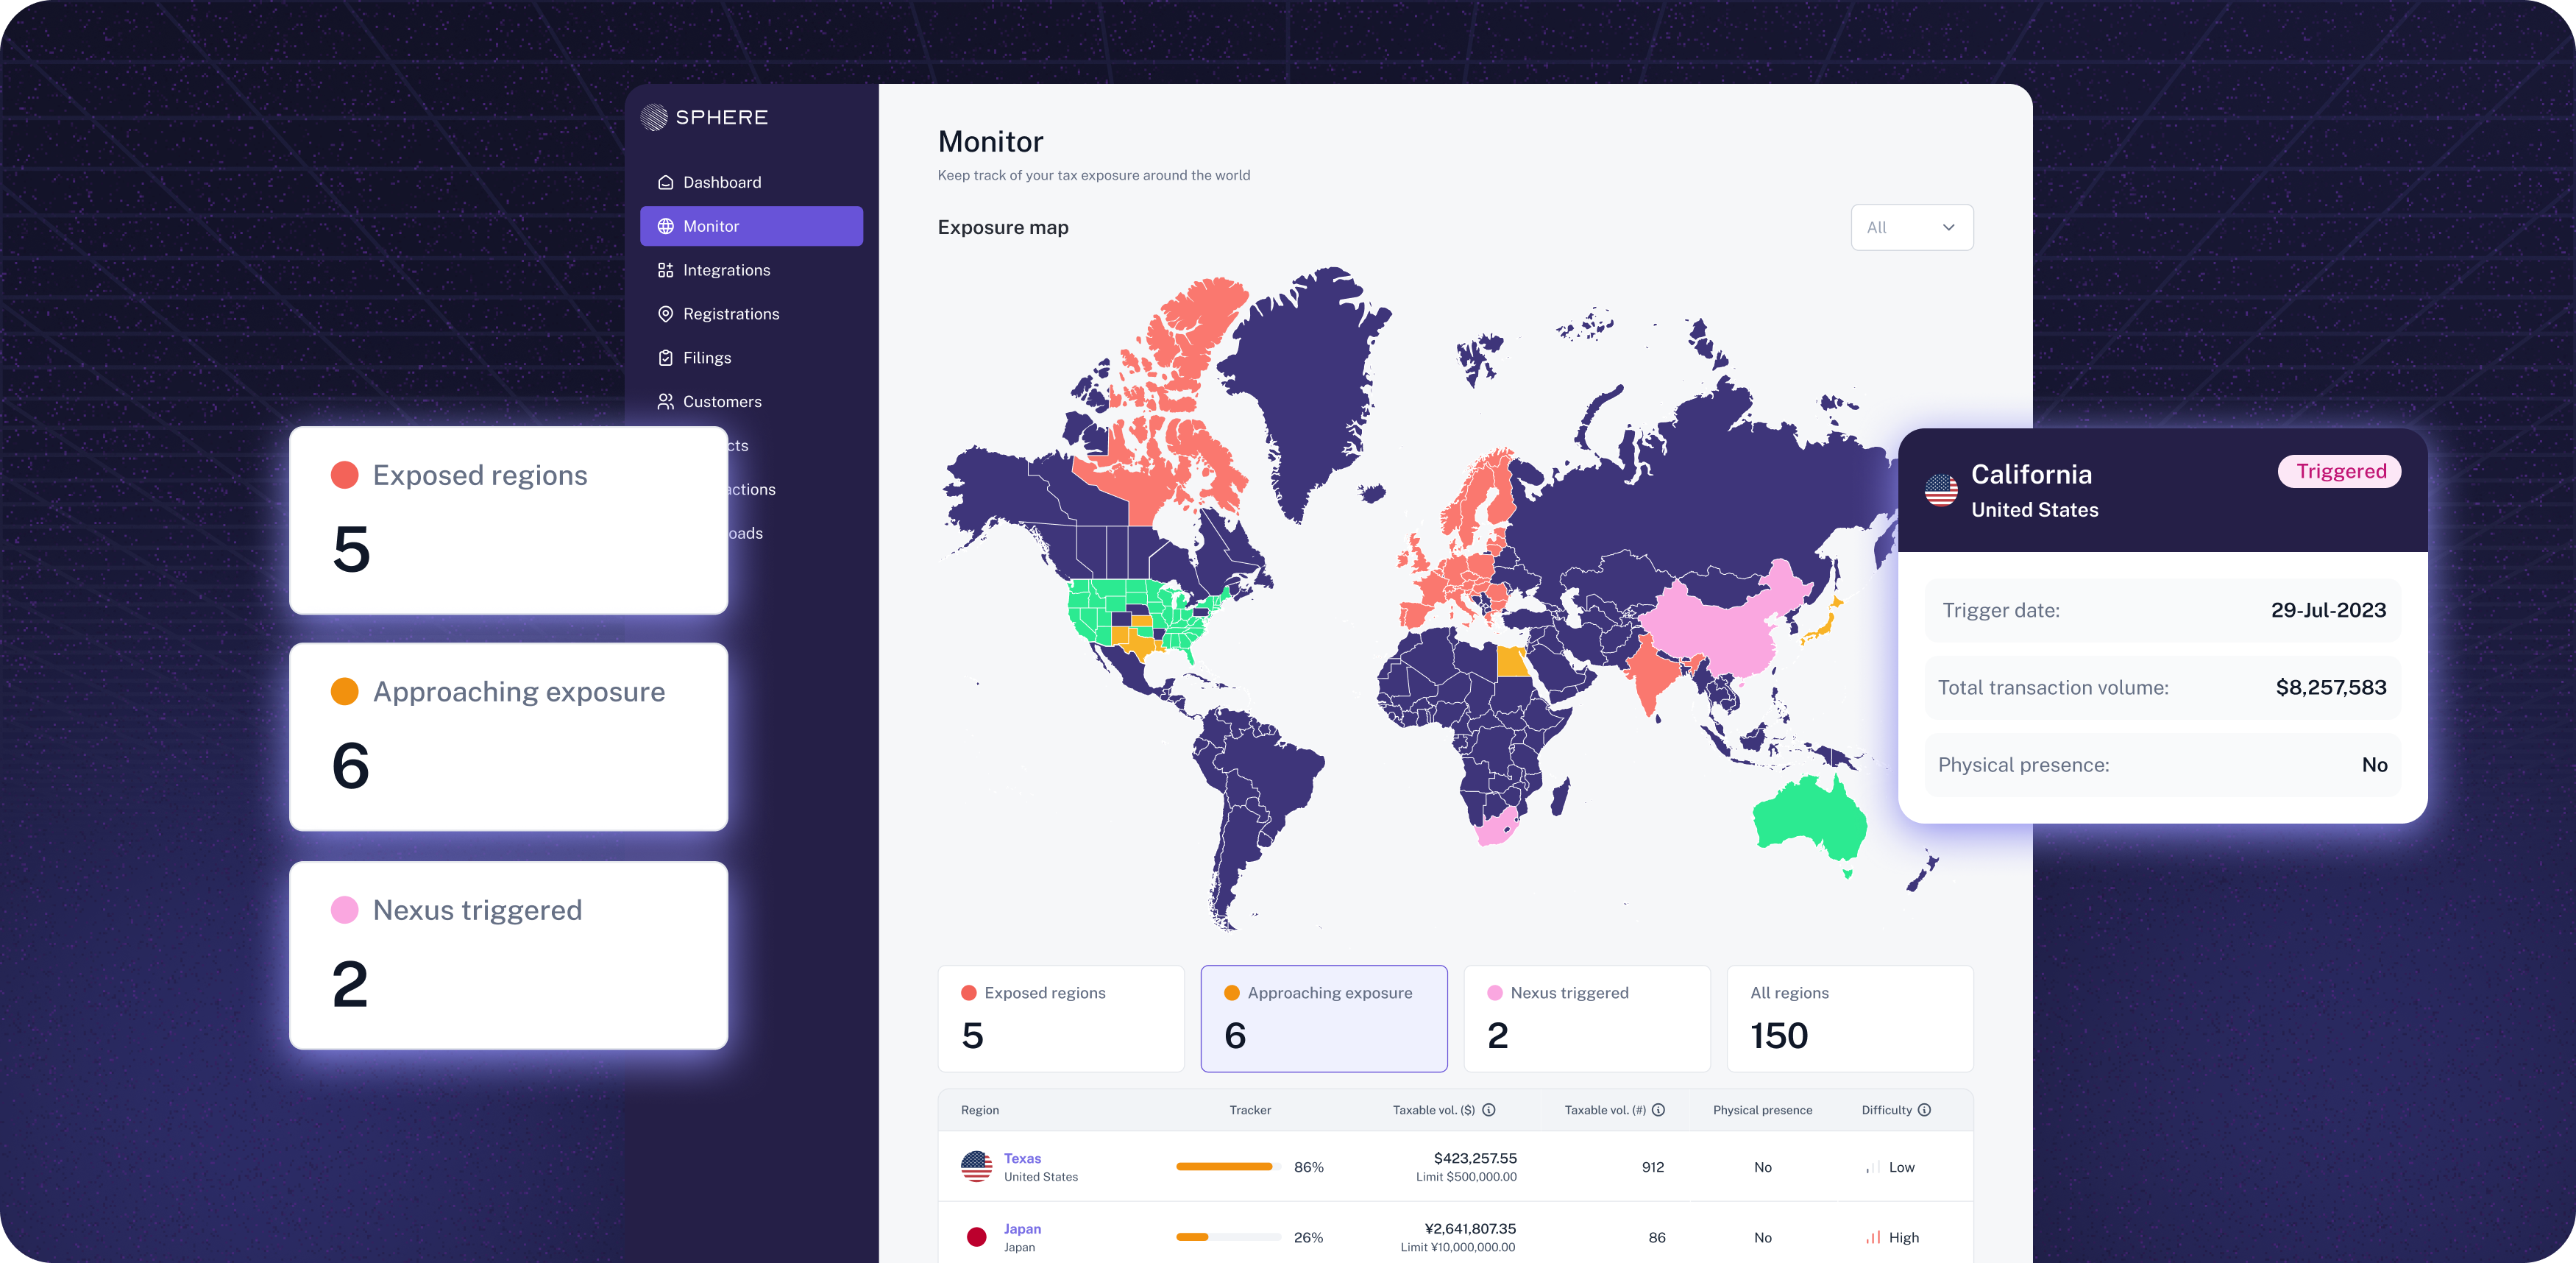Open the Japan region link
Image resolution: width=2576 pixels, height=1263 pixels.
(1022, 1228)
